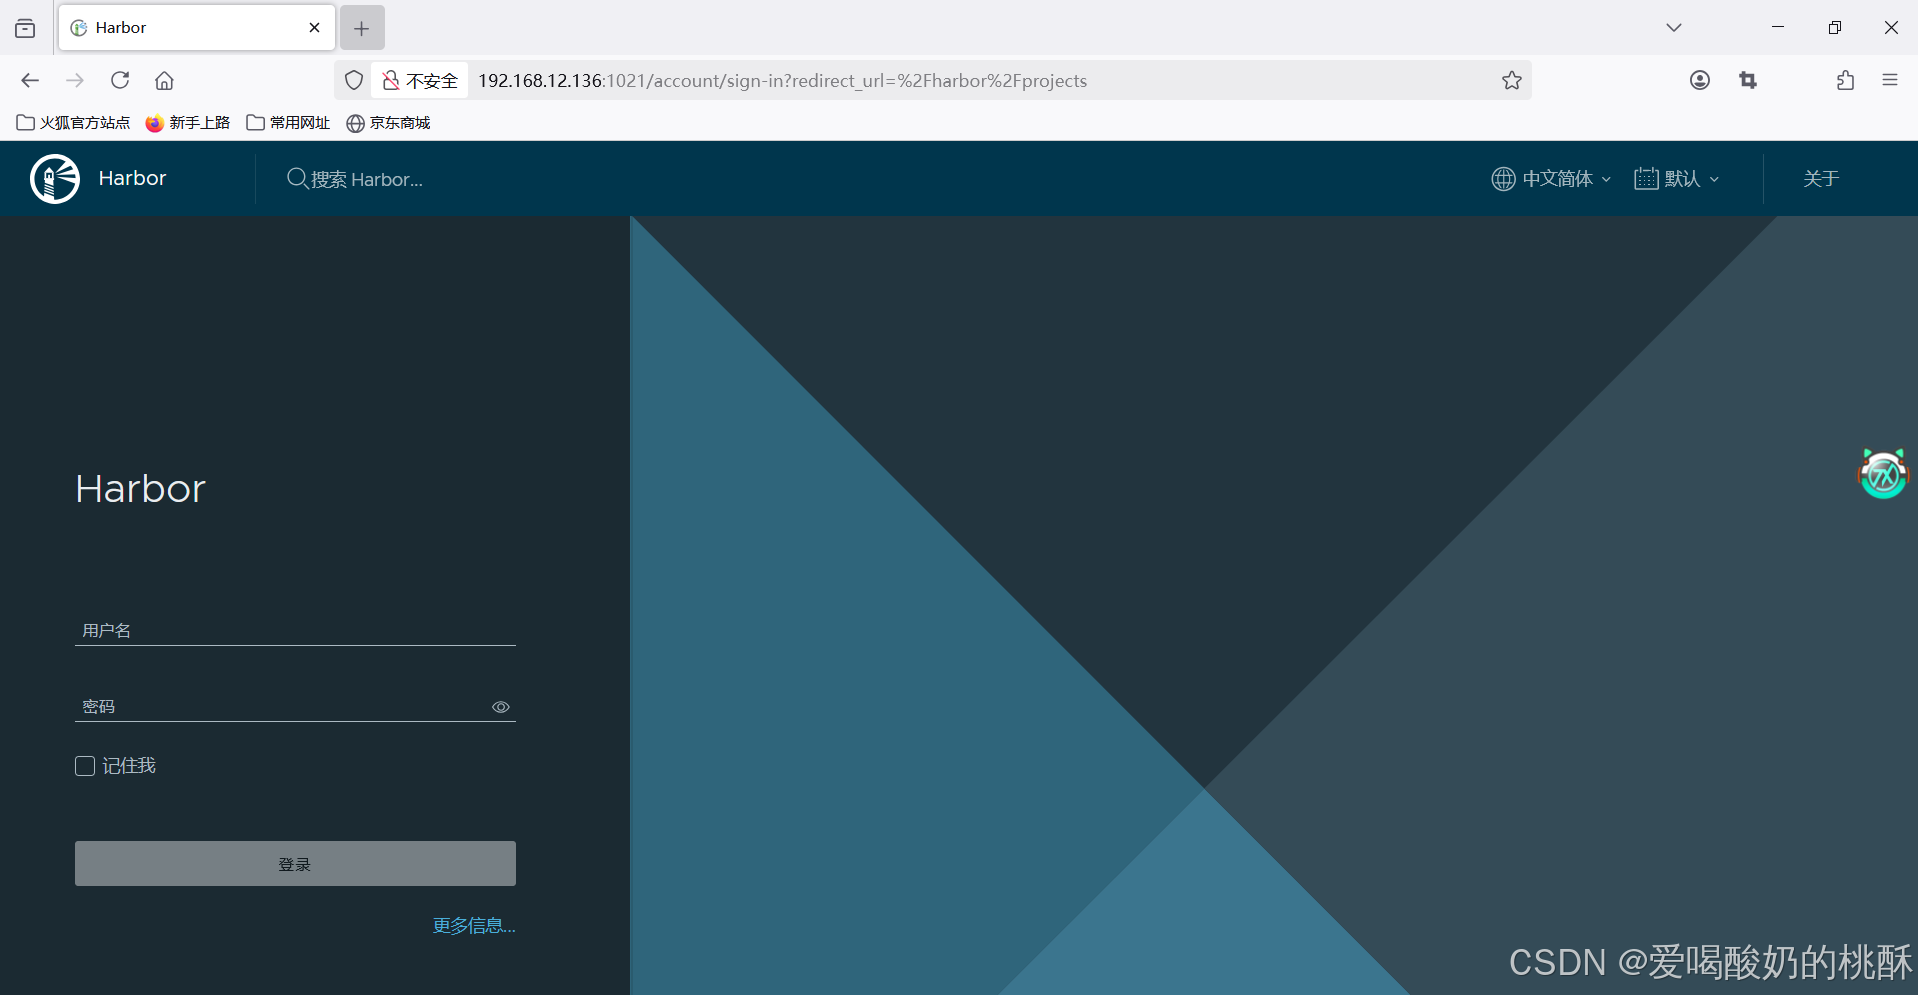
Task: Focus the 用户名 username field
Action: coord(295,630)
